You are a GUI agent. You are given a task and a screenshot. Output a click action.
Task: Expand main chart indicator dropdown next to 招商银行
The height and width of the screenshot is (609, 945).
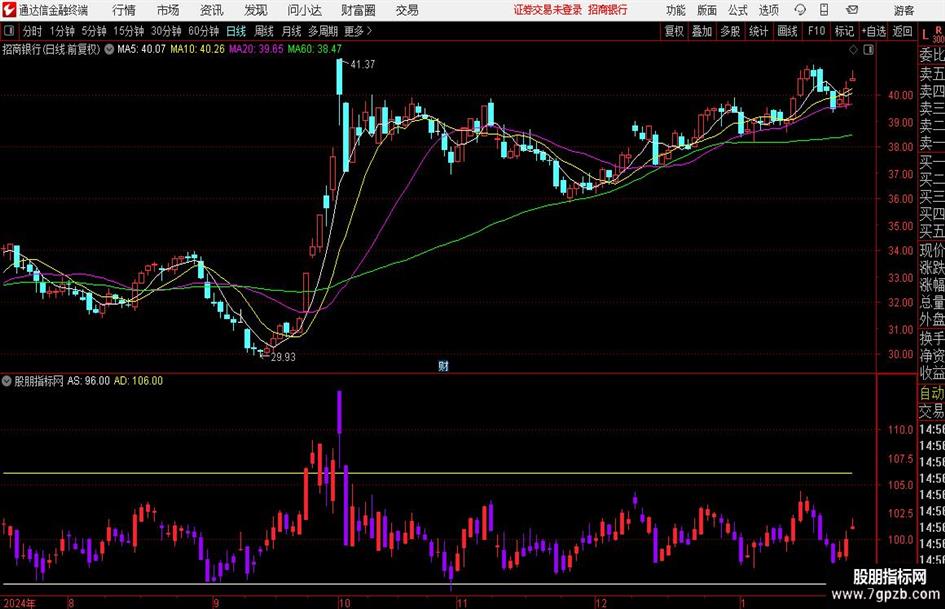pos(108,49)
